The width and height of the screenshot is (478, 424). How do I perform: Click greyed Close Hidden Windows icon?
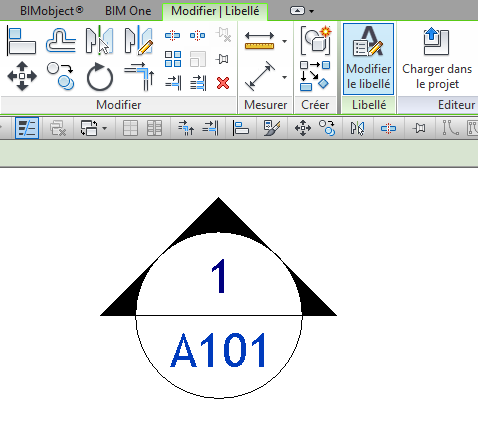coord(58,128)
